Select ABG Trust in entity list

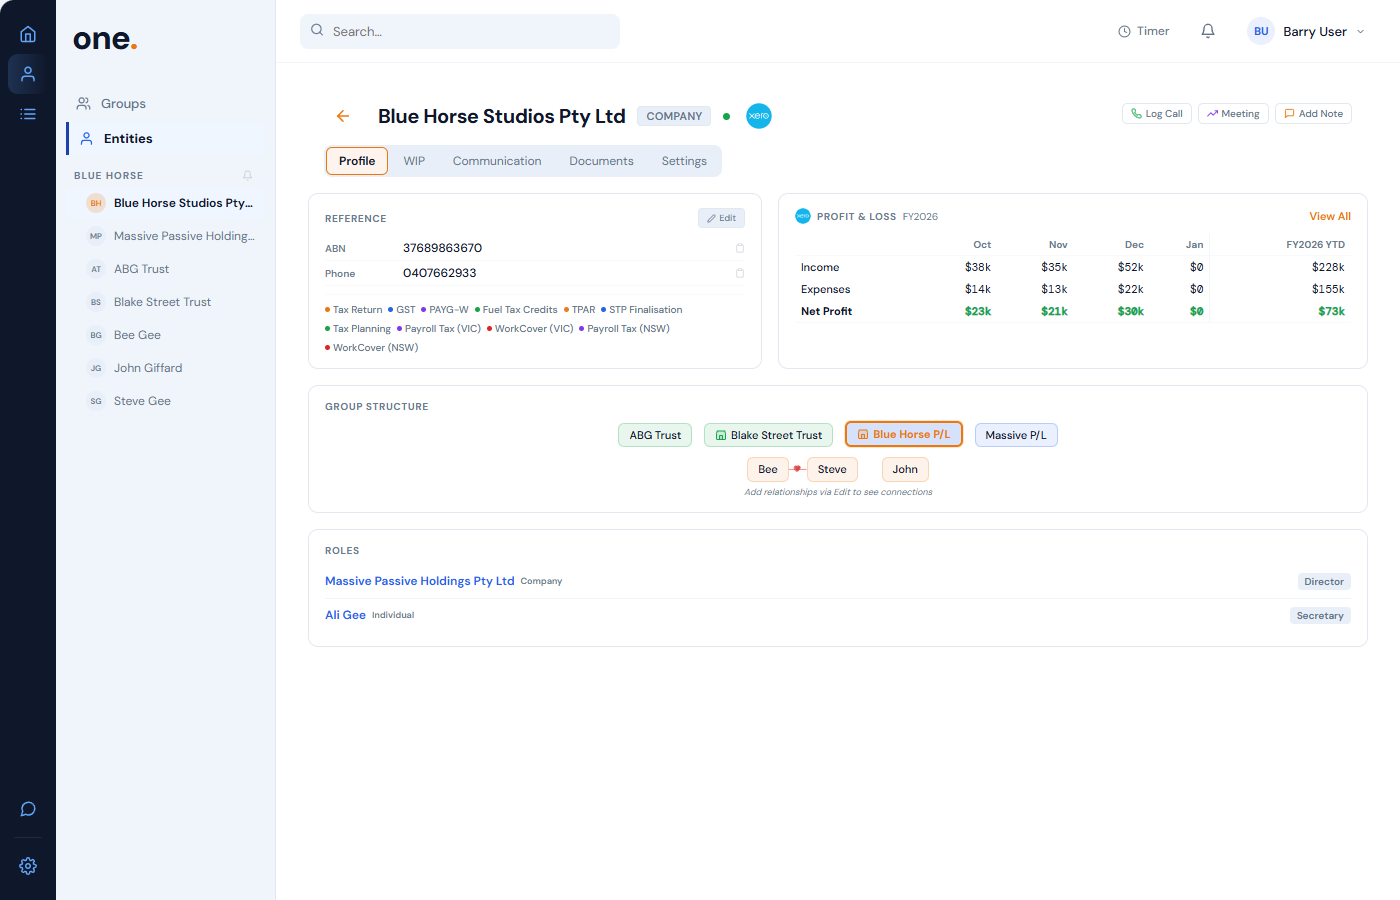pyautogui.click(x=169, y=269)
